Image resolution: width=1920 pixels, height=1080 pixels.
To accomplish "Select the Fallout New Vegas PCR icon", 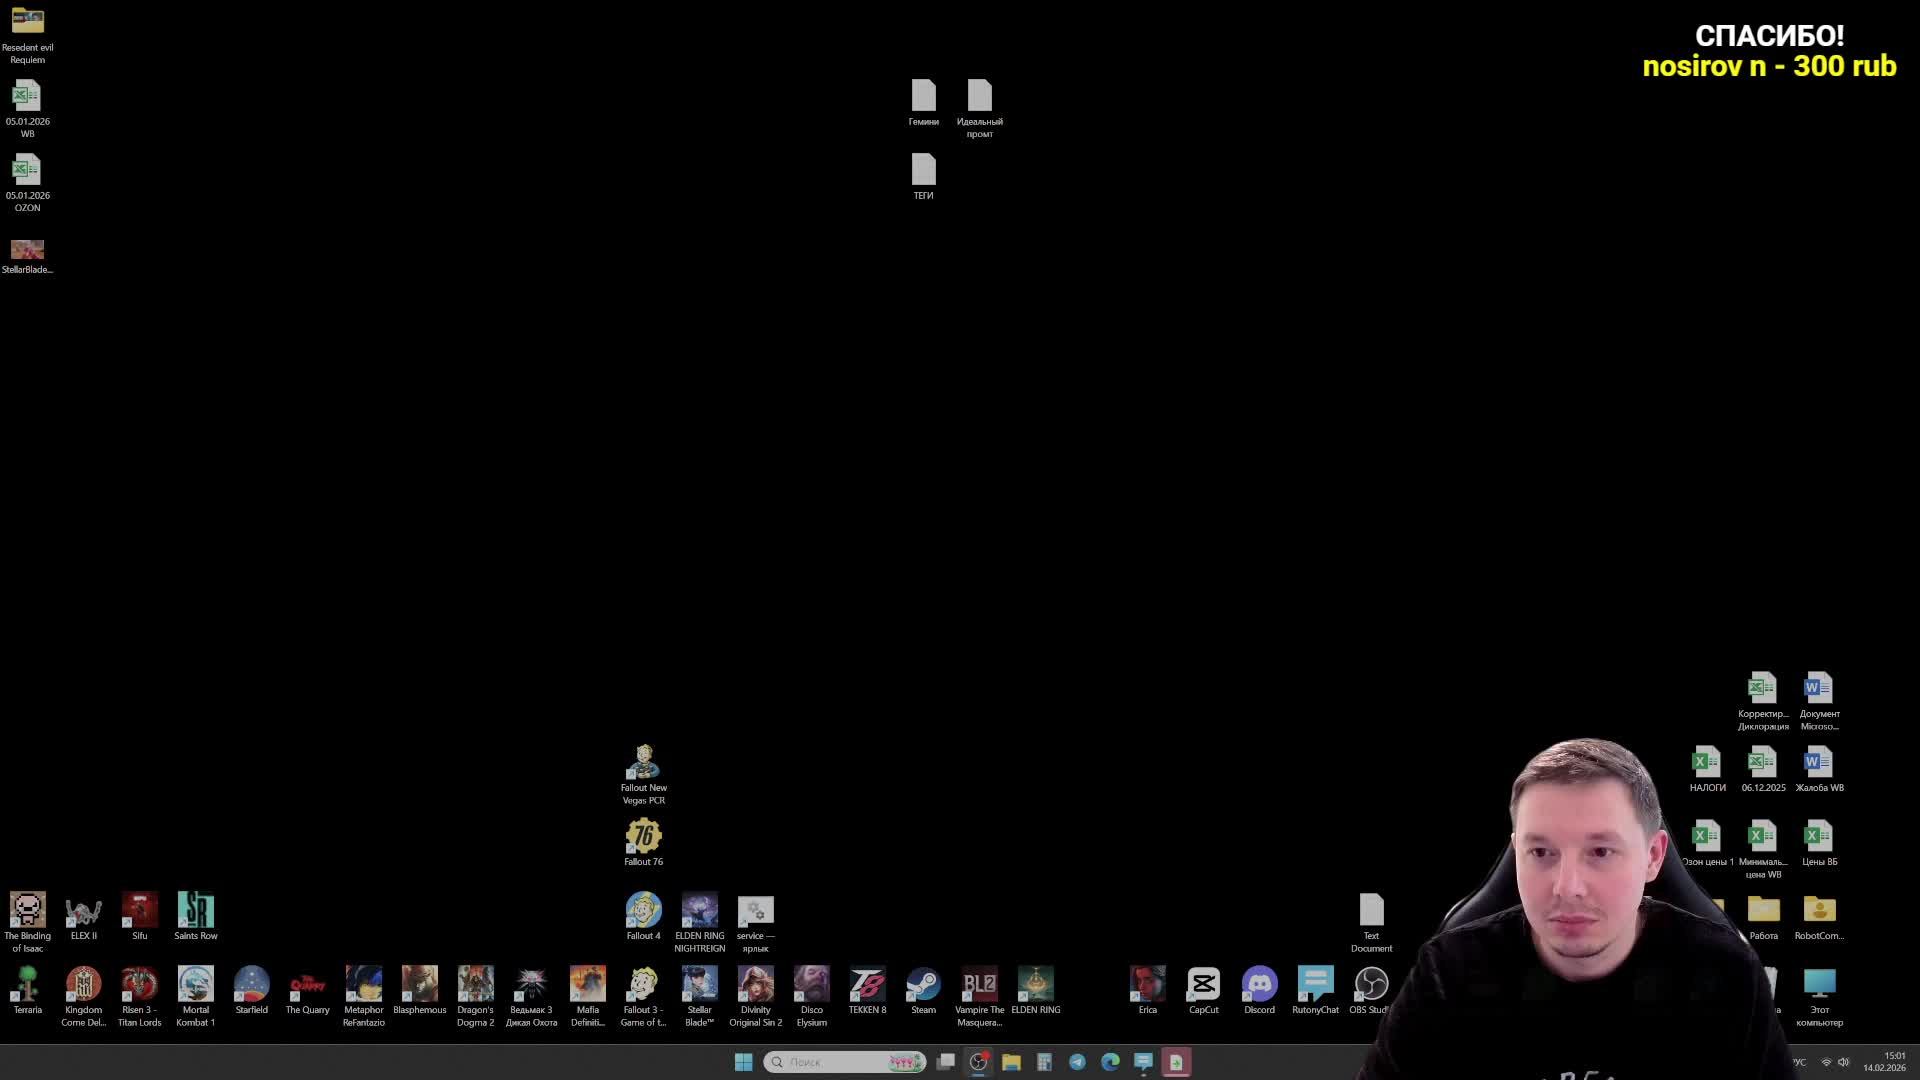I will pos(643,763).
